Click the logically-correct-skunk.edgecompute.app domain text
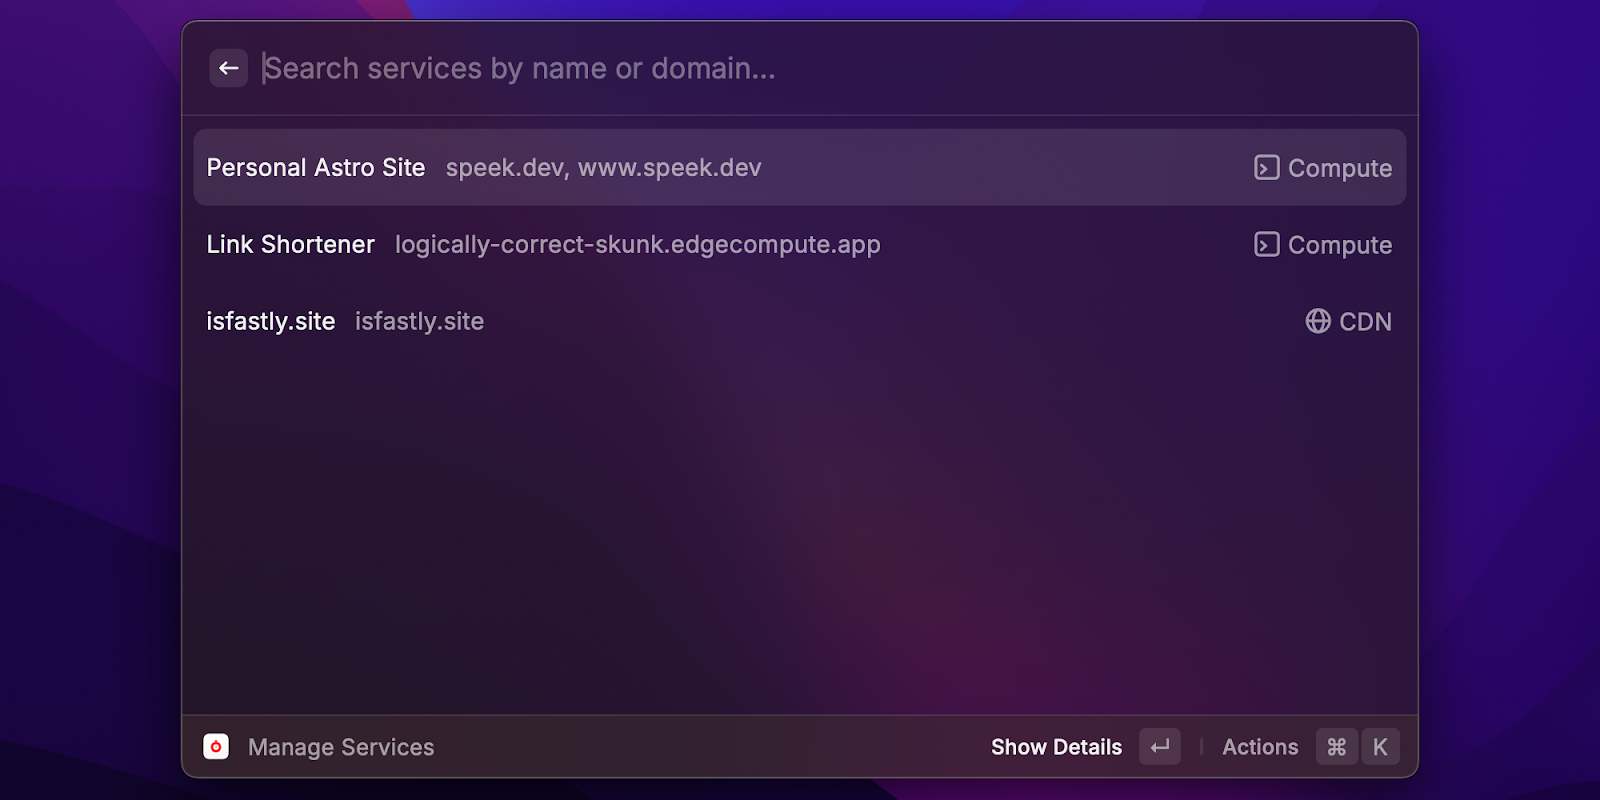The width and height of the screenshot is (1600, 800). point(638,244)
